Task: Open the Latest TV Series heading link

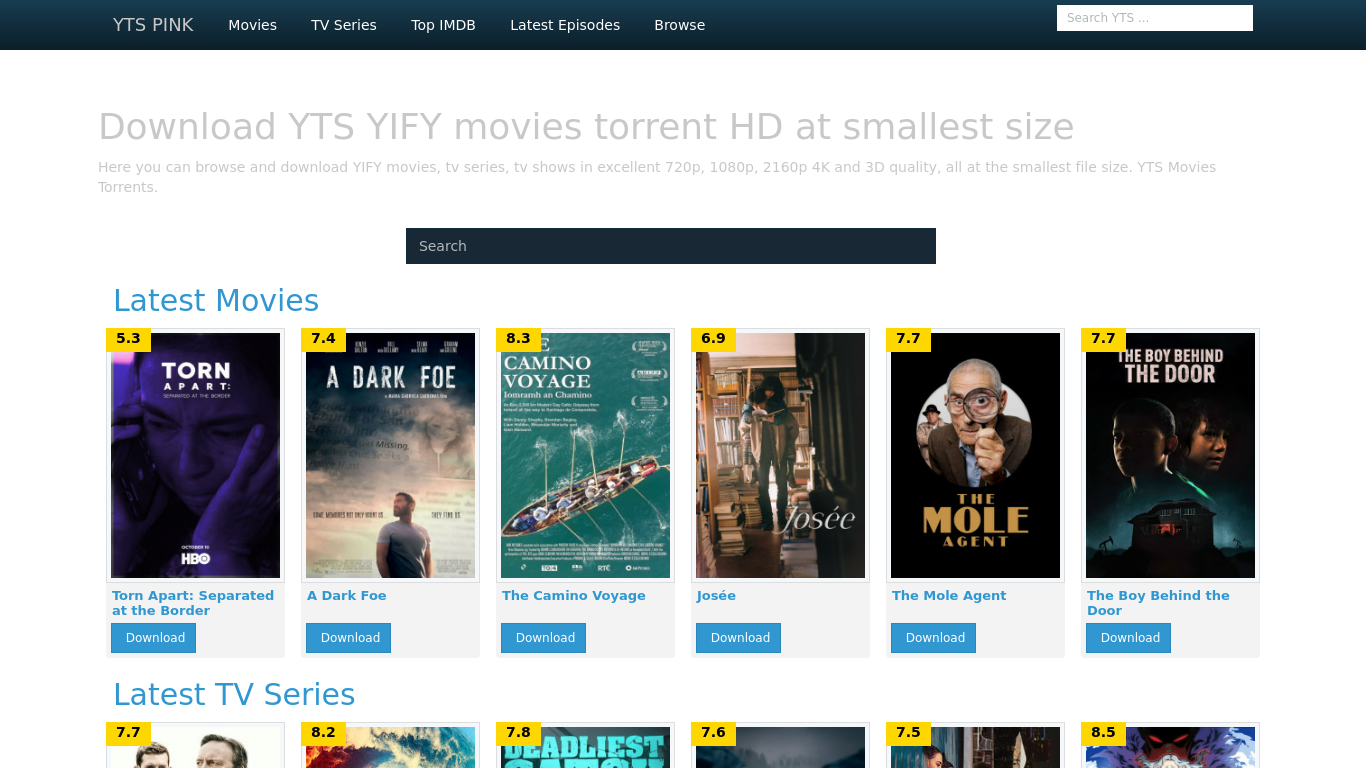Action: coord(234,694)
